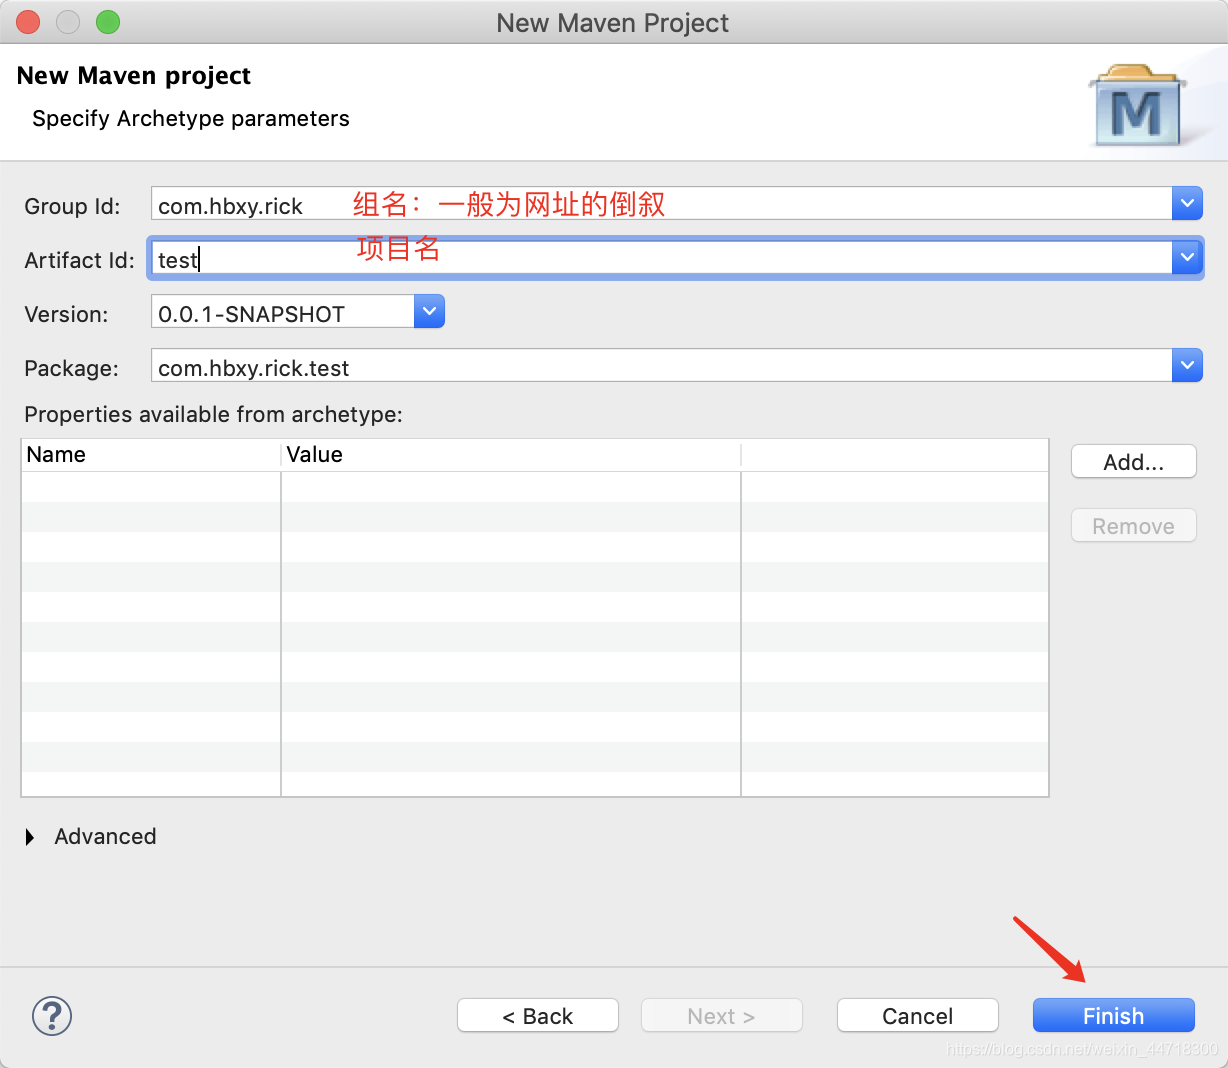
Task: Focus the Artifact Id field containing test
Action: (661, 258)
